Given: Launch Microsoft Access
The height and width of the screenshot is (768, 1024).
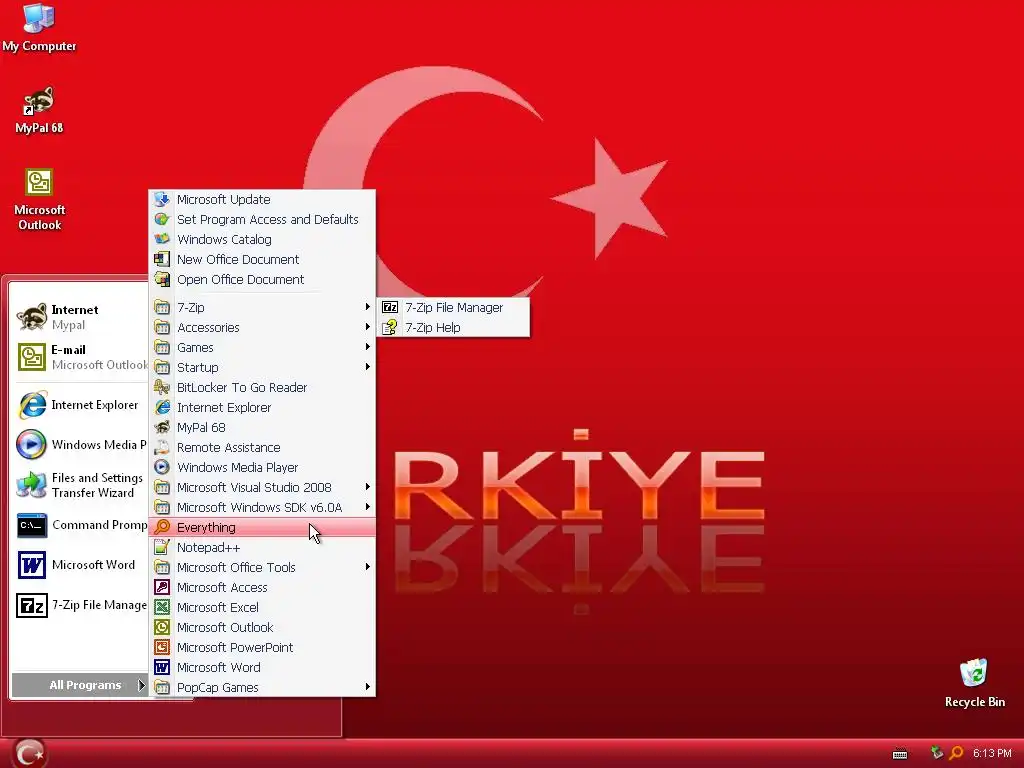Looking at the screenshot, I should (x=263, y=587).
